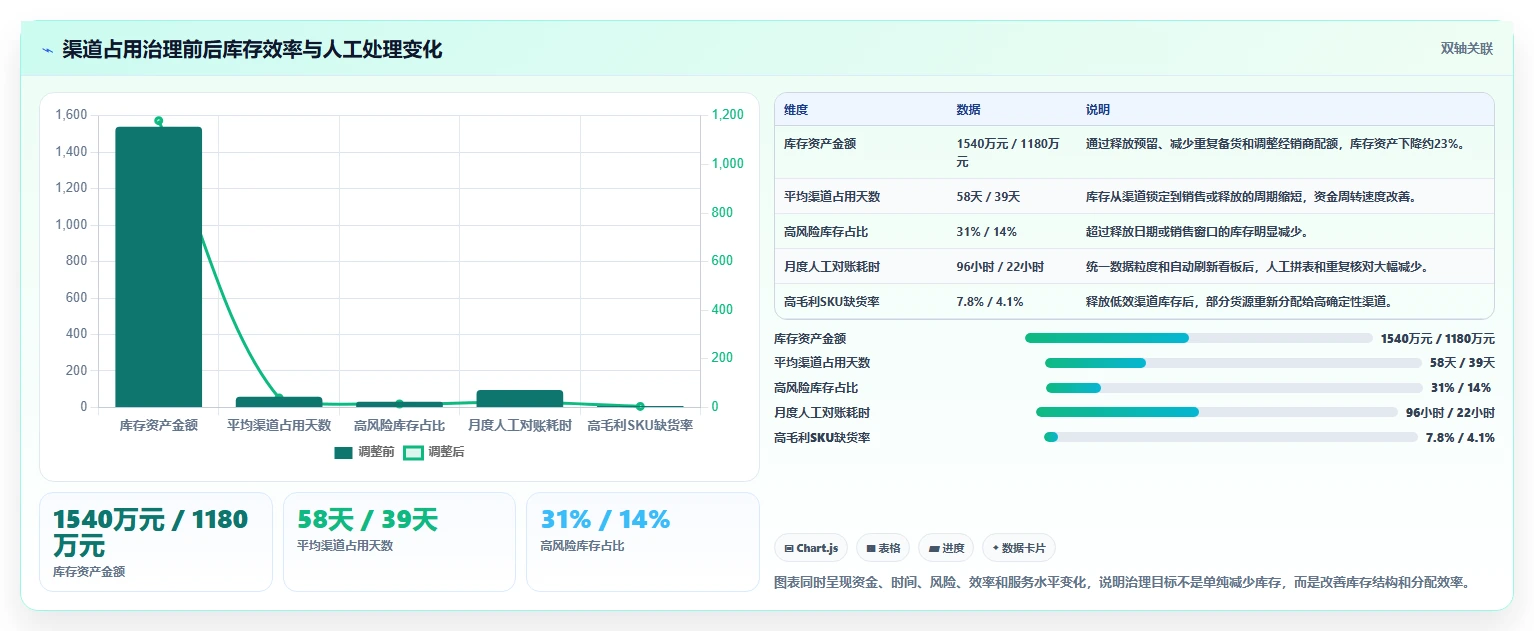The width and height of the screenshot is (1534, 631).
Task: Click x-axis label 高风险库存占比 under chart
Action: tap(399, 425)
